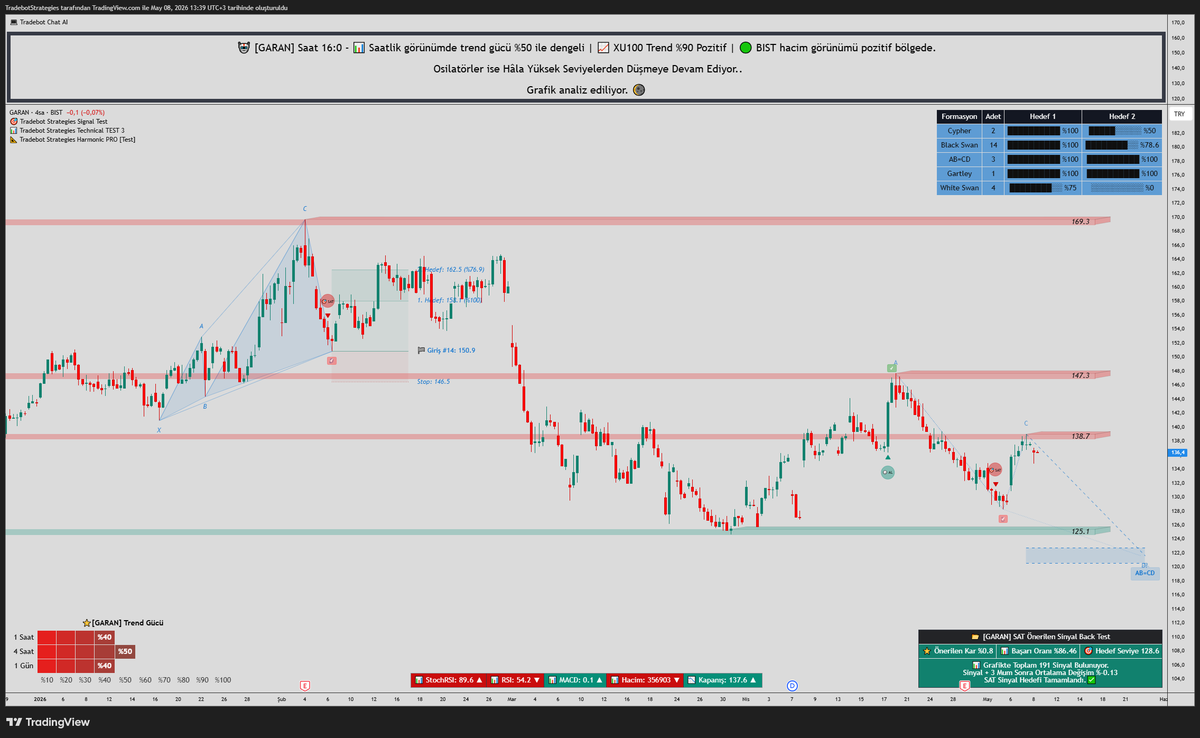Click the green checkmark above the 147.3 peak

tap(892, 367)
